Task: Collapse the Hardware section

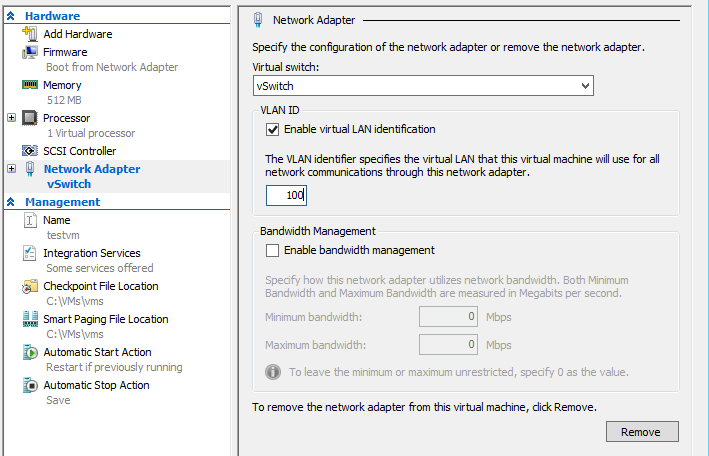Action: point(11,16)
